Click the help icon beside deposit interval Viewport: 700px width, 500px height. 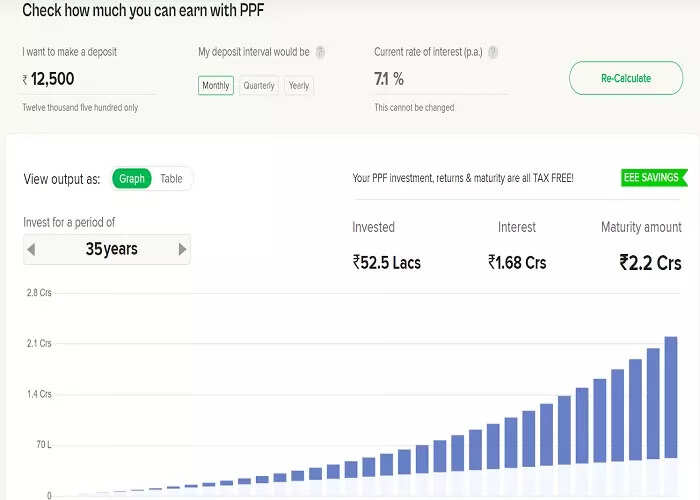tap(320, 52)
